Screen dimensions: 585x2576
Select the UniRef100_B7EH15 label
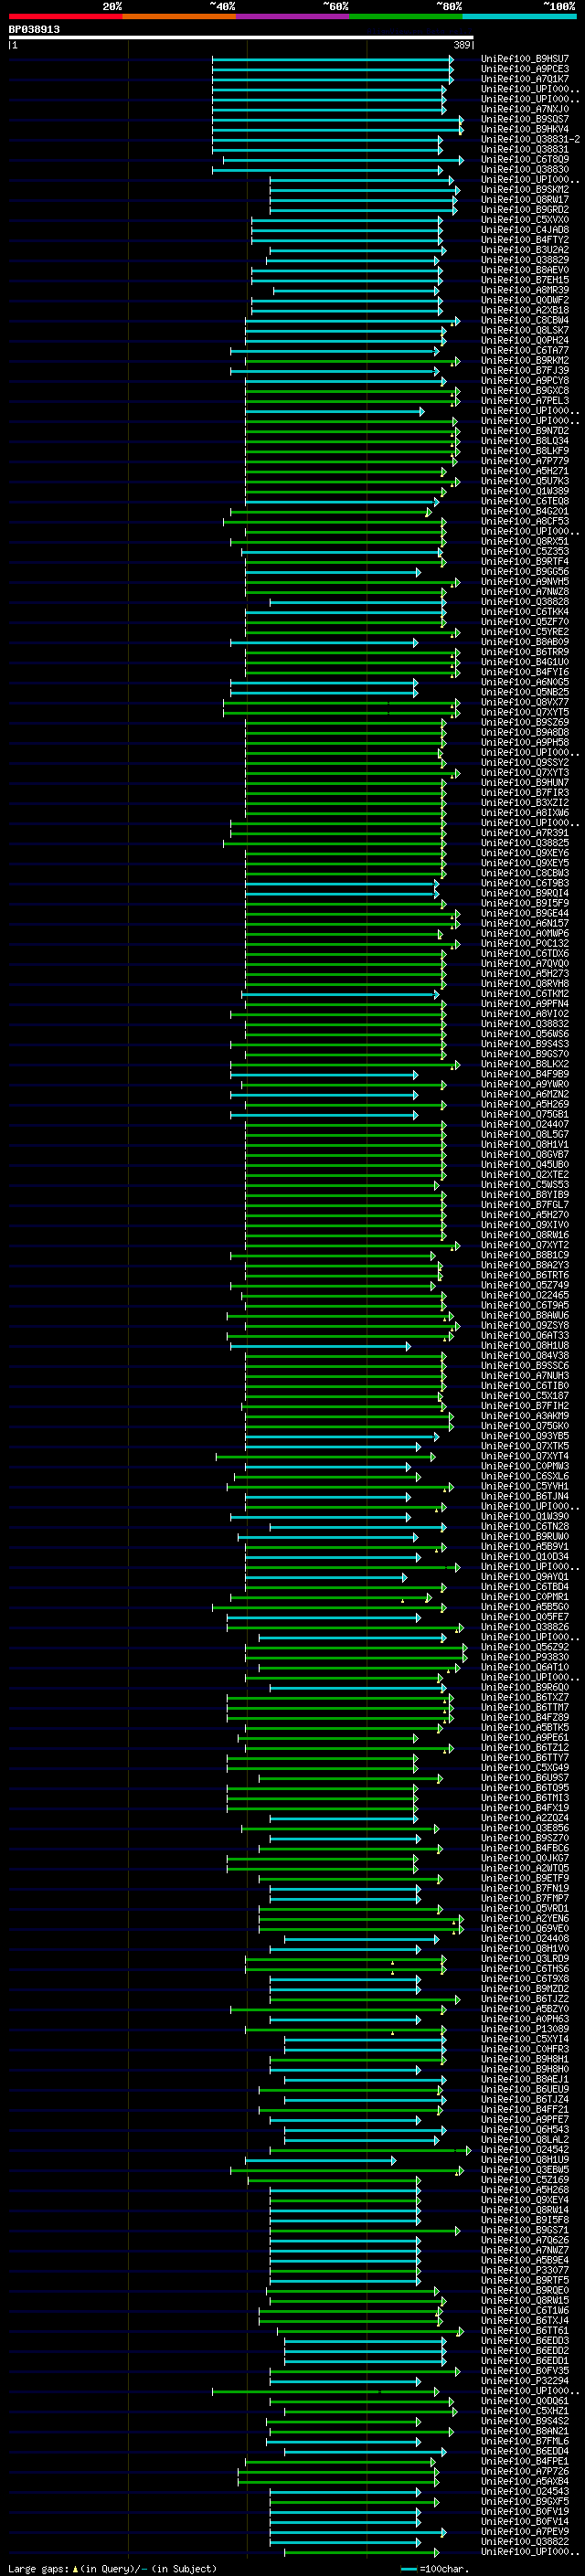pyautogui.click(x=524, y=280)
